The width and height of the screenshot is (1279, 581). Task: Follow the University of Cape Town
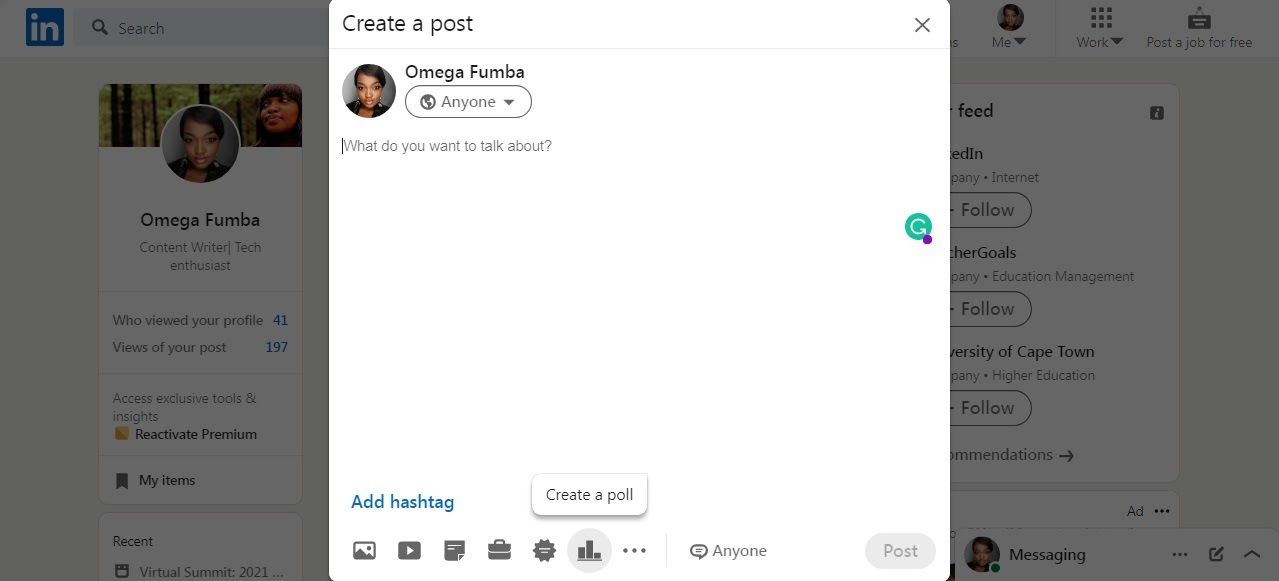click(x=985, y=408)
